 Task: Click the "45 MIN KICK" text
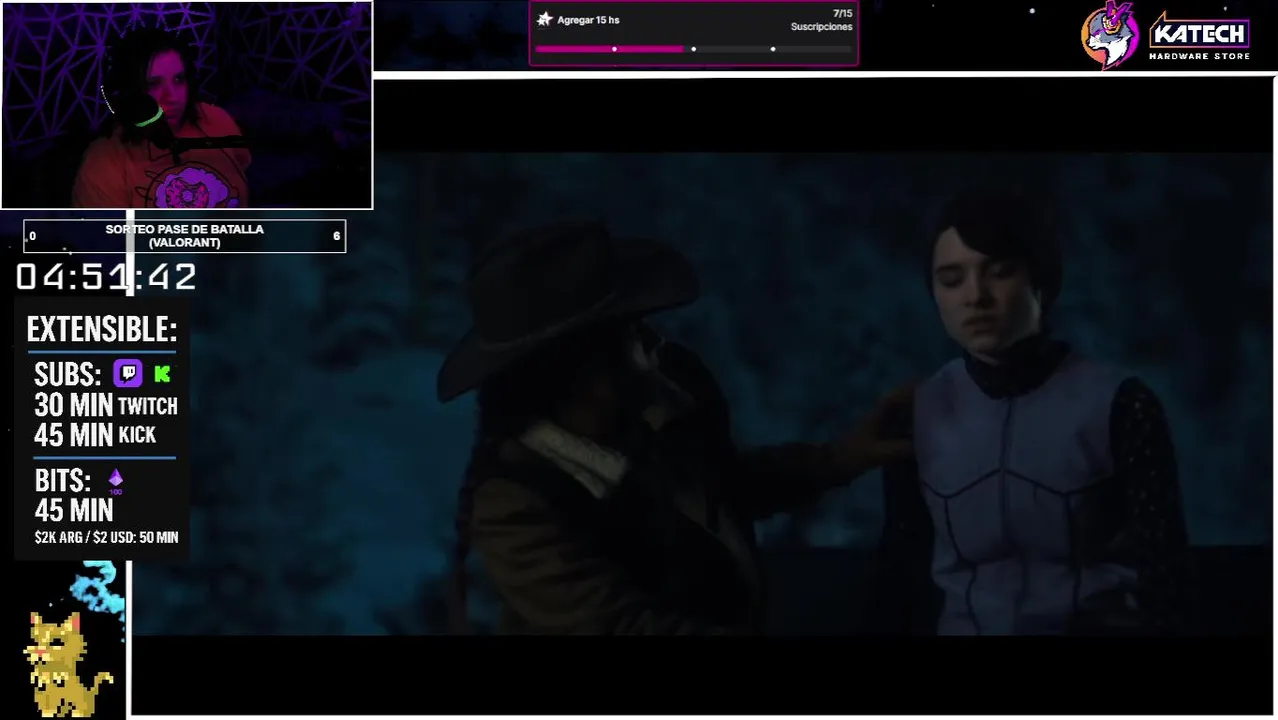95,435
